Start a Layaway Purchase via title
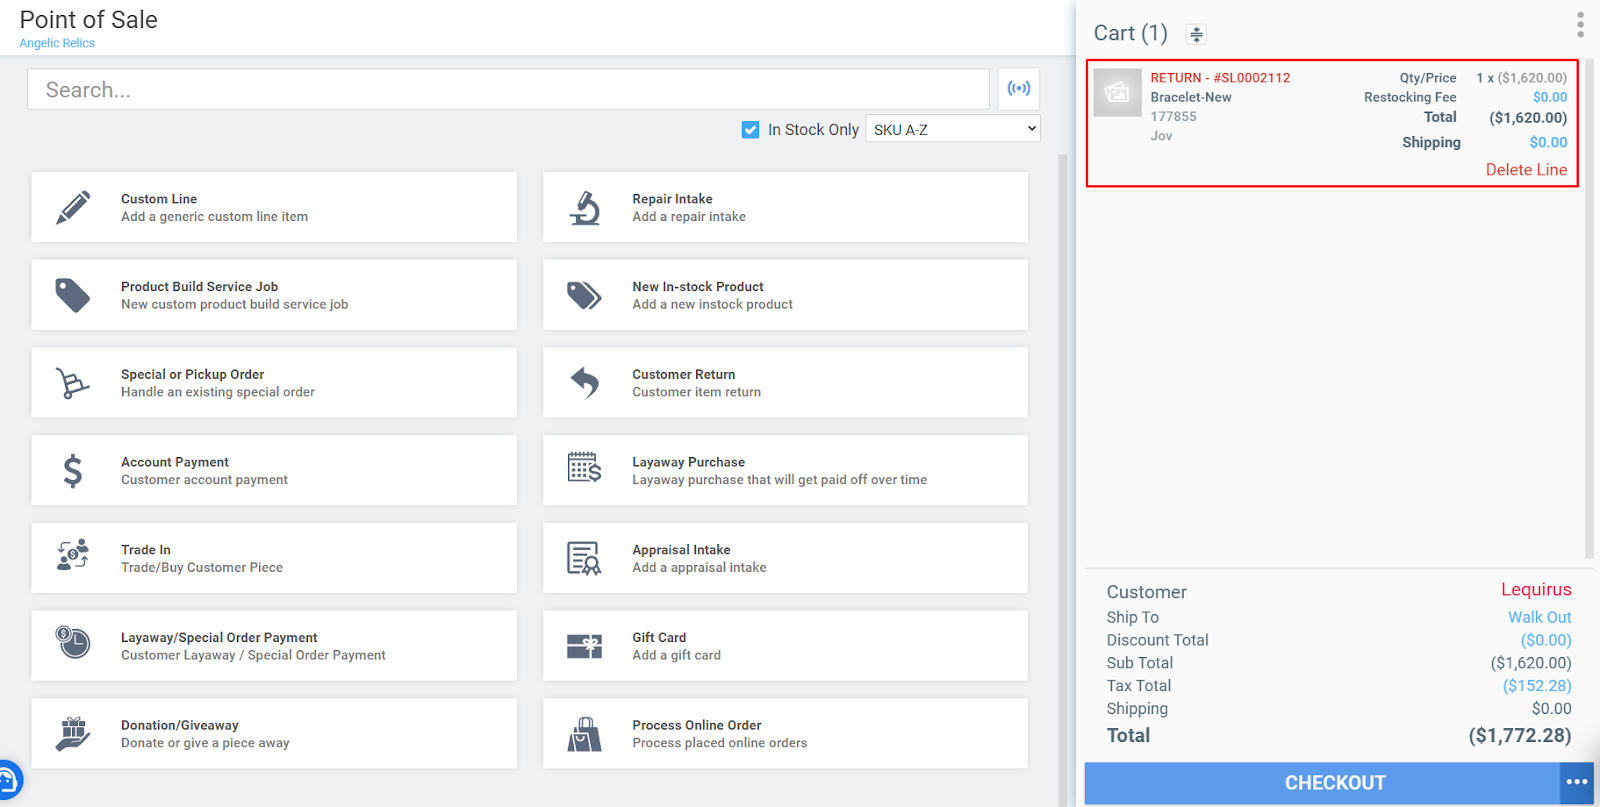 (x=688, y=462)
